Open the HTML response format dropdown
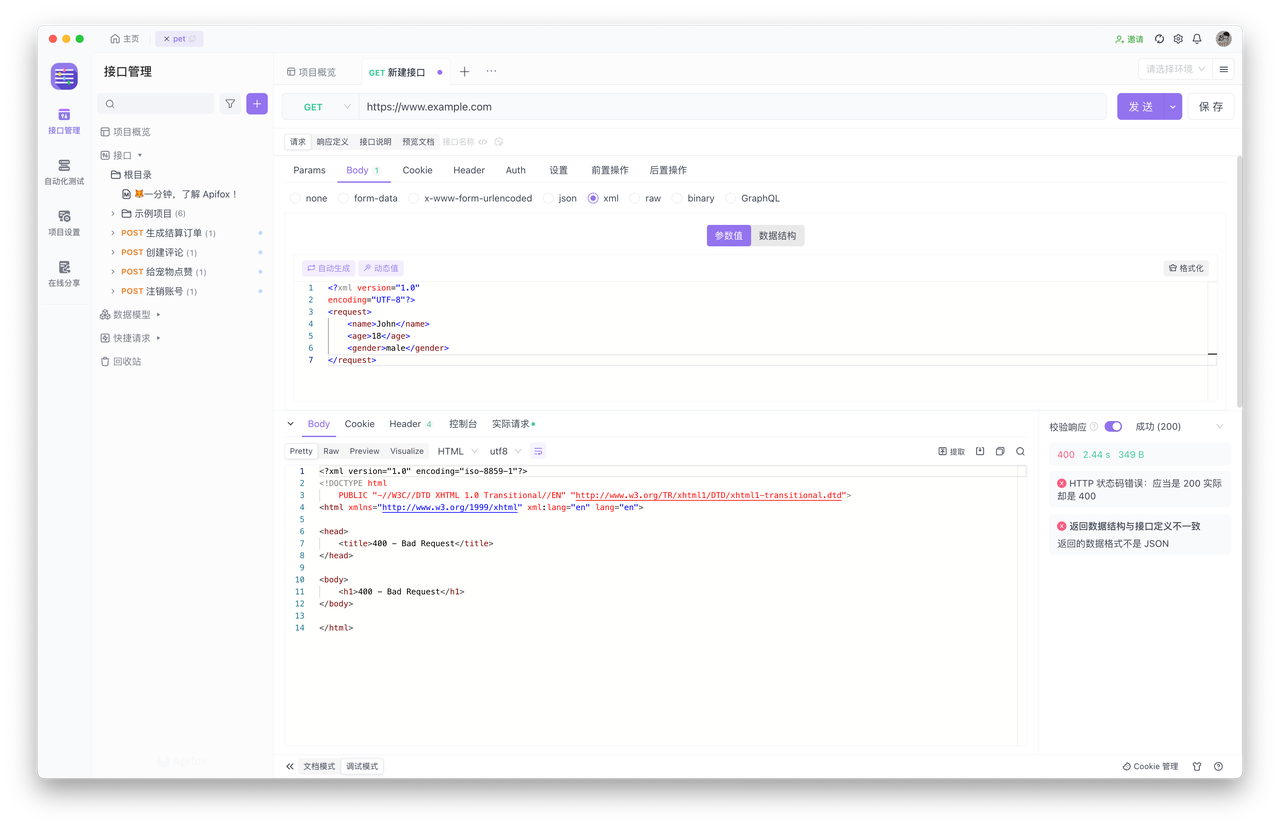Screen dimensions: 1280x828 pos(458,451)
